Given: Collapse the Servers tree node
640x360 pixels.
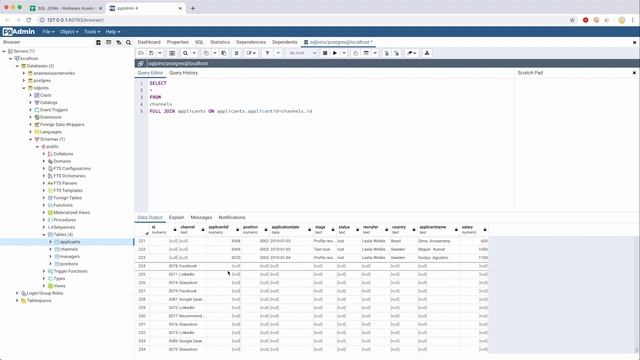Looking at the screenshot, I should [x=4, y=51].
